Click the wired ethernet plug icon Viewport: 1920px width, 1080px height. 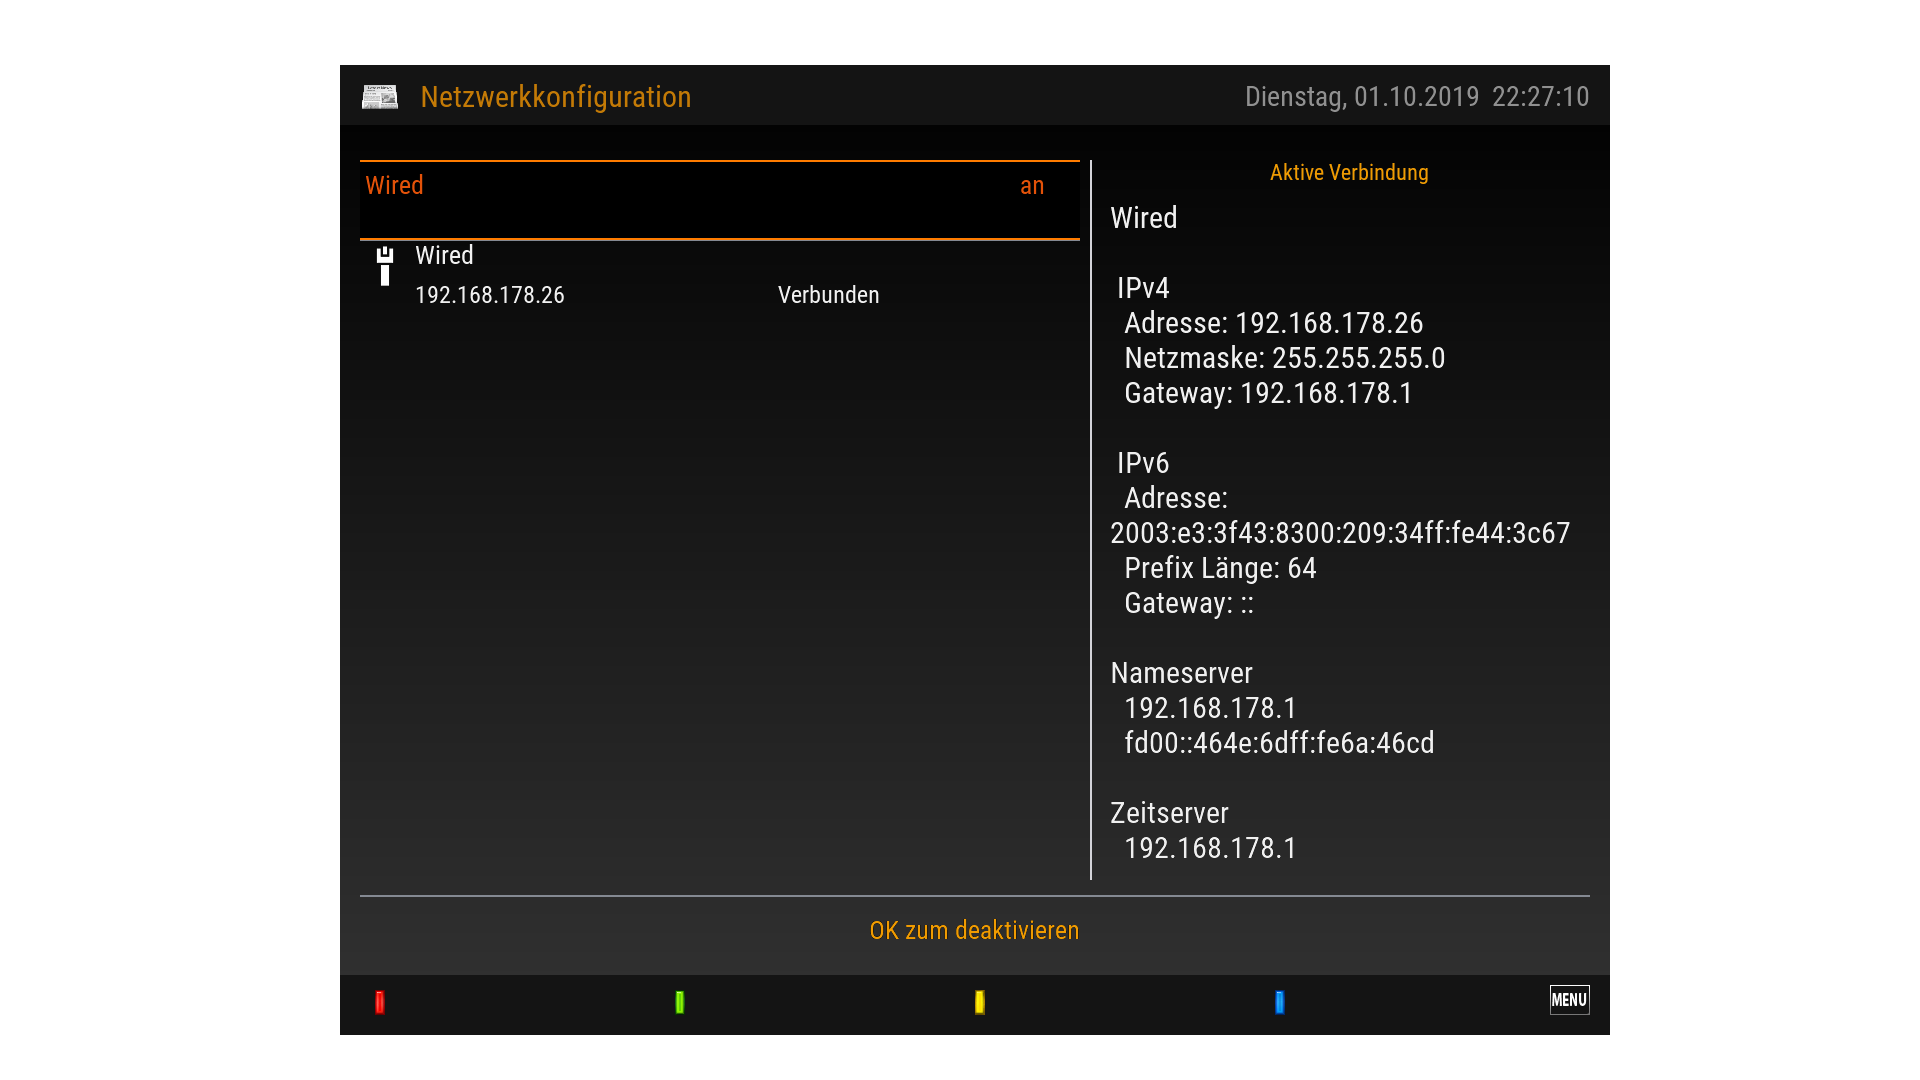click(385, 265)
